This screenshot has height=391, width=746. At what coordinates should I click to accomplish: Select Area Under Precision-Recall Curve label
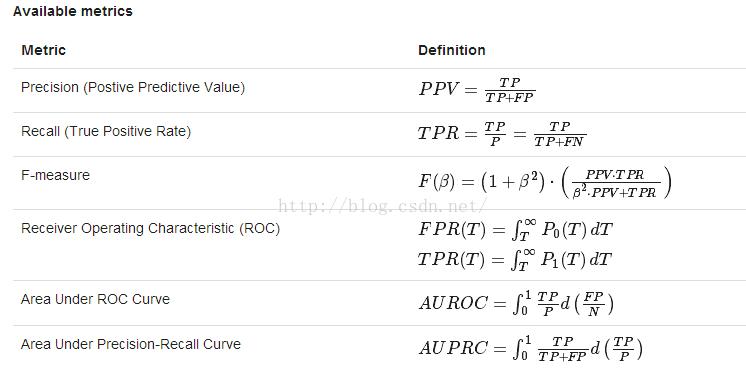pyautogui.click(x=131, y=344)
